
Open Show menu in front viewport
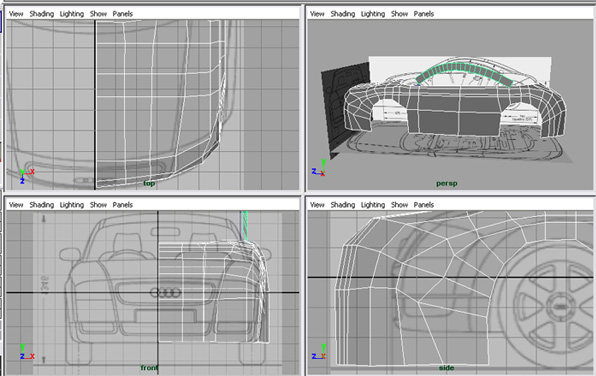pyautogui.click(x=98, y=205)
